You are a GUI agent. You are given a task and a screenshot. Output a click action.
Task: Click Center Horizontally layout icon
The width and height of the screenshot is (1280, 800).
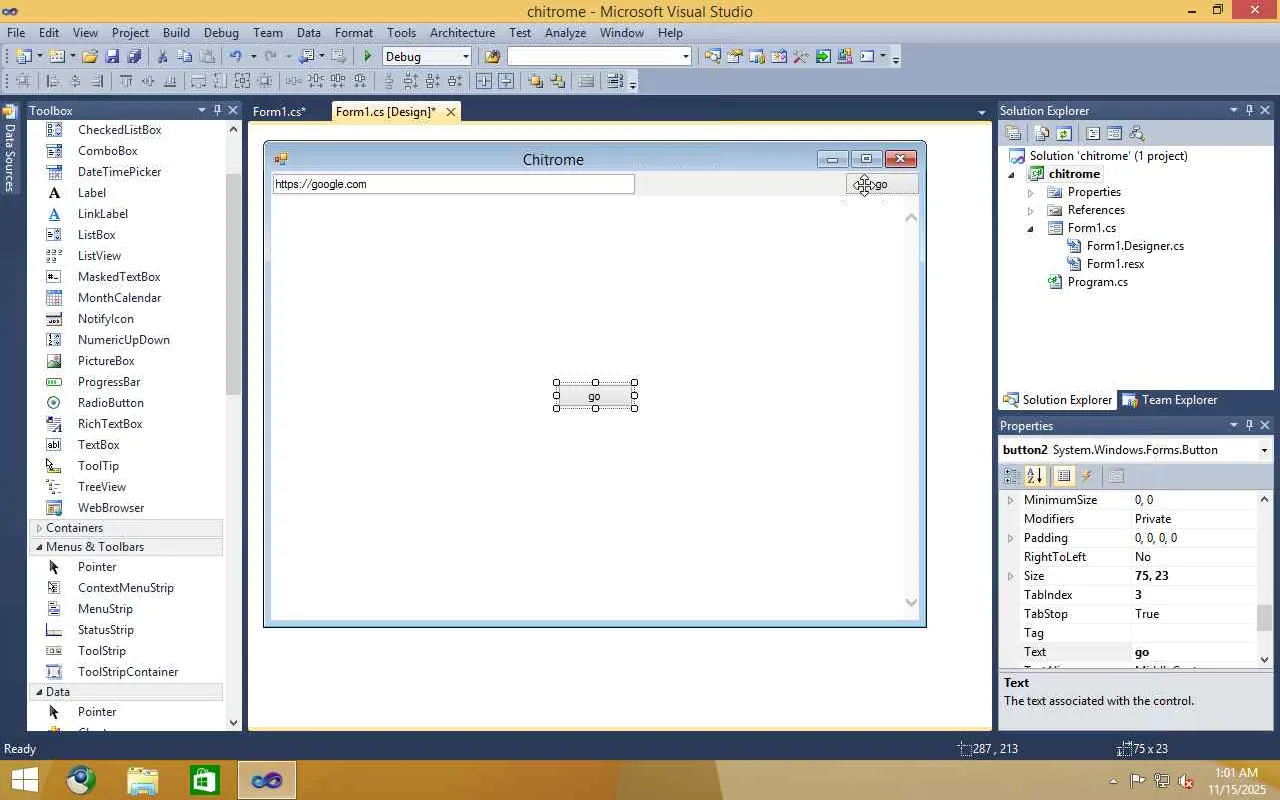(x=484, y=82)
